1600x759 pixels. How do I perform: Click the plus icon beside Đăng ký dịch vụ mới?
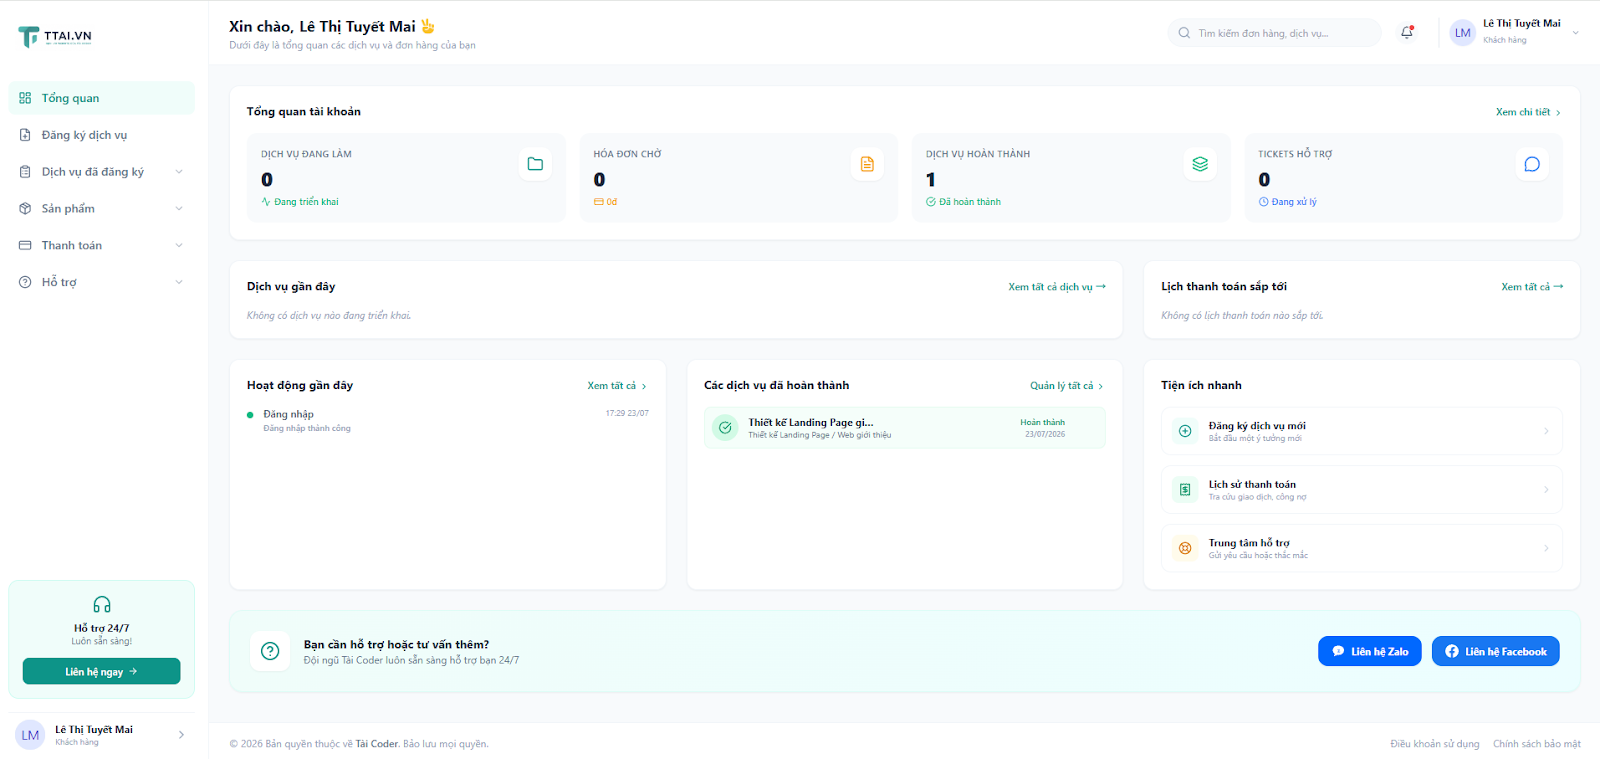tap(1185, 431)
